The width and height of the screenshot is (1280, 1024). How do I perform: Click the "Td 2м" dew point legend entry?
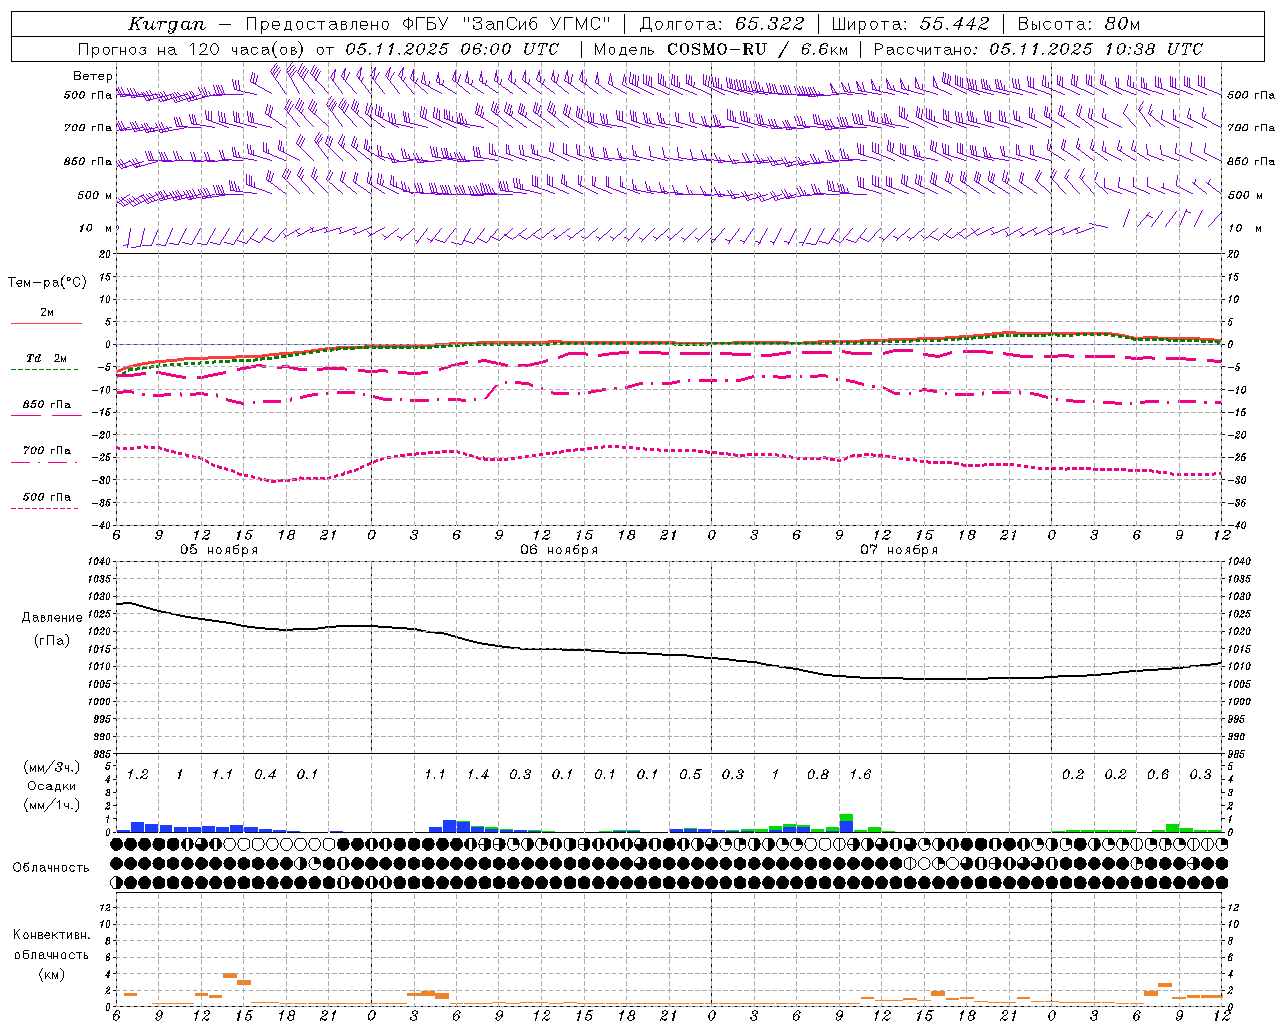pos(46,358)
